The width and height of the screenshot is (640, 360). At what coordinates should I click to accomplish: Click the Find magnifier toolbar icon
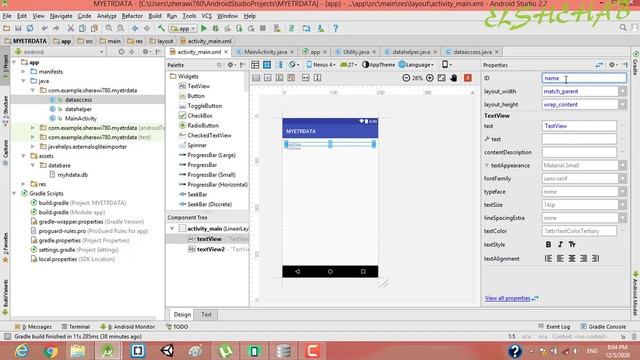109,29
